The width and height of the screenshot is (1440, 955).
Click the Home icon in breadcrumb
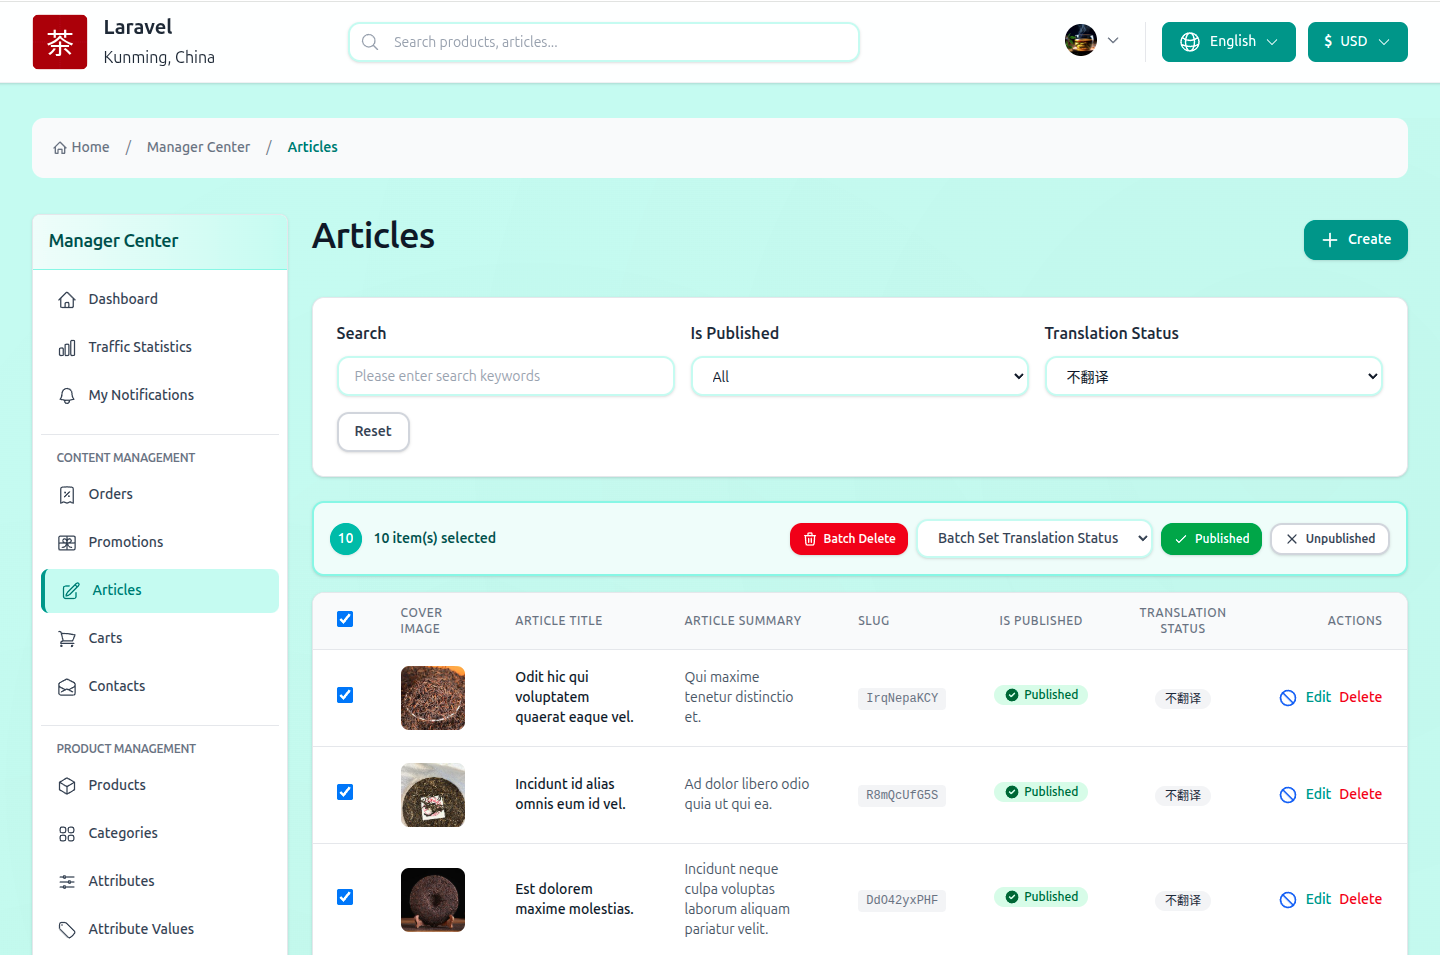(60, 148)
